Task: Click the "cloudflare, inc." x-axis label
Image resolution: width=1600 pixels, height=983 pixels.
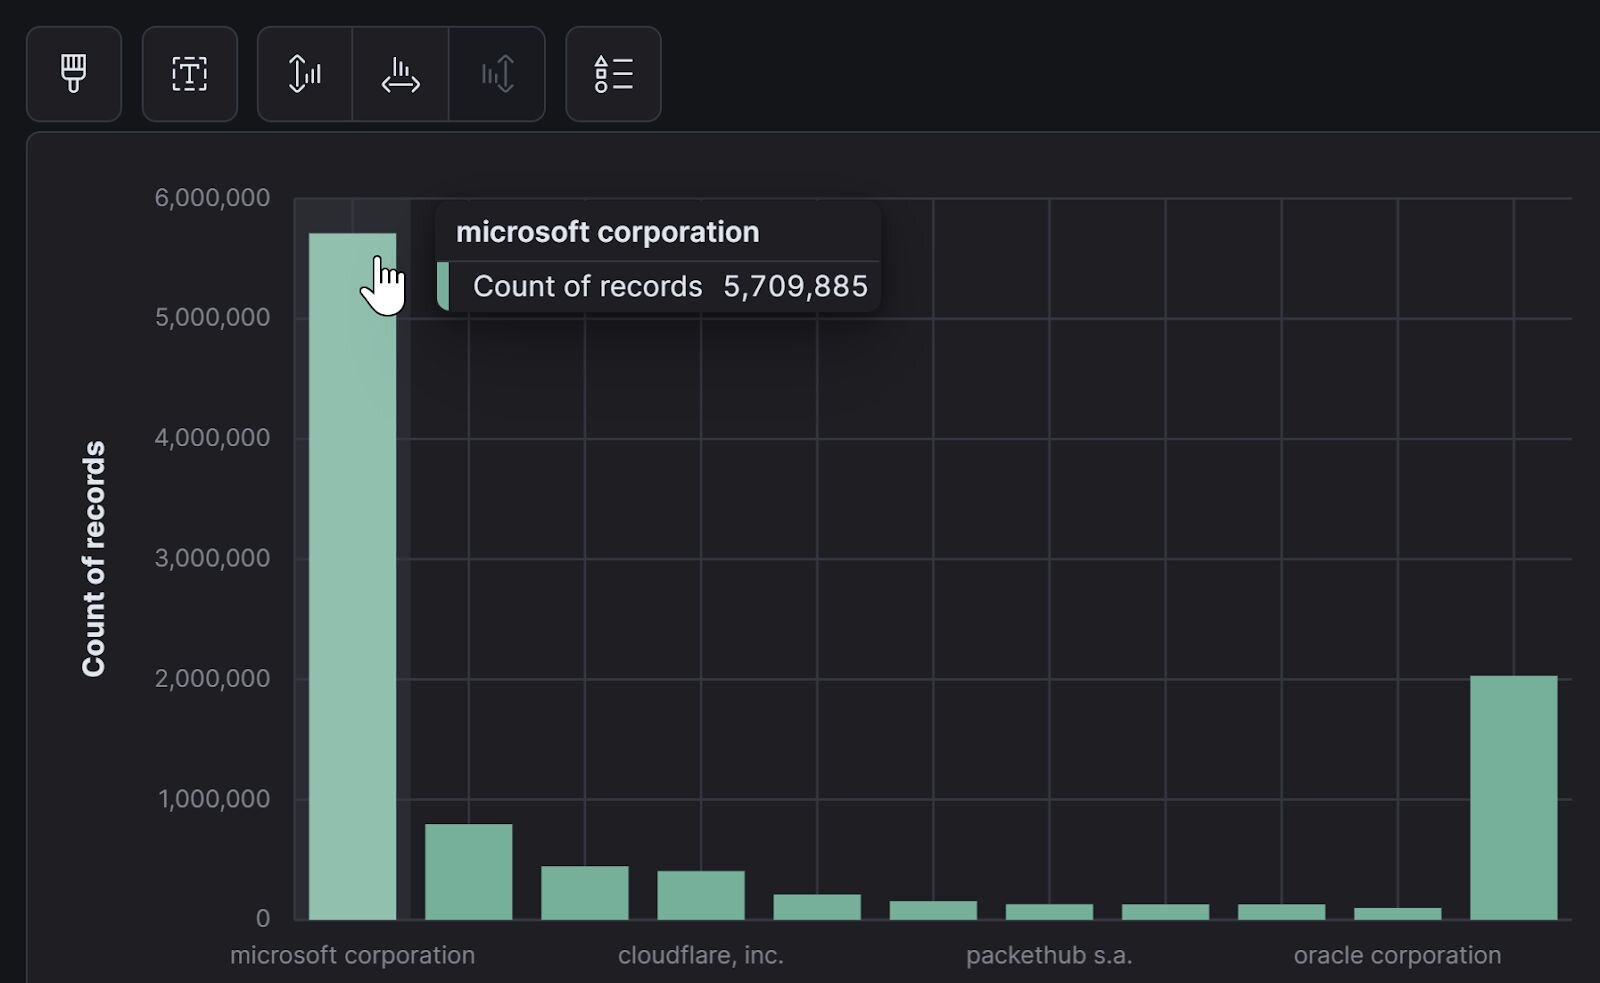Action: pyautogui.click(x=701, y=955)
